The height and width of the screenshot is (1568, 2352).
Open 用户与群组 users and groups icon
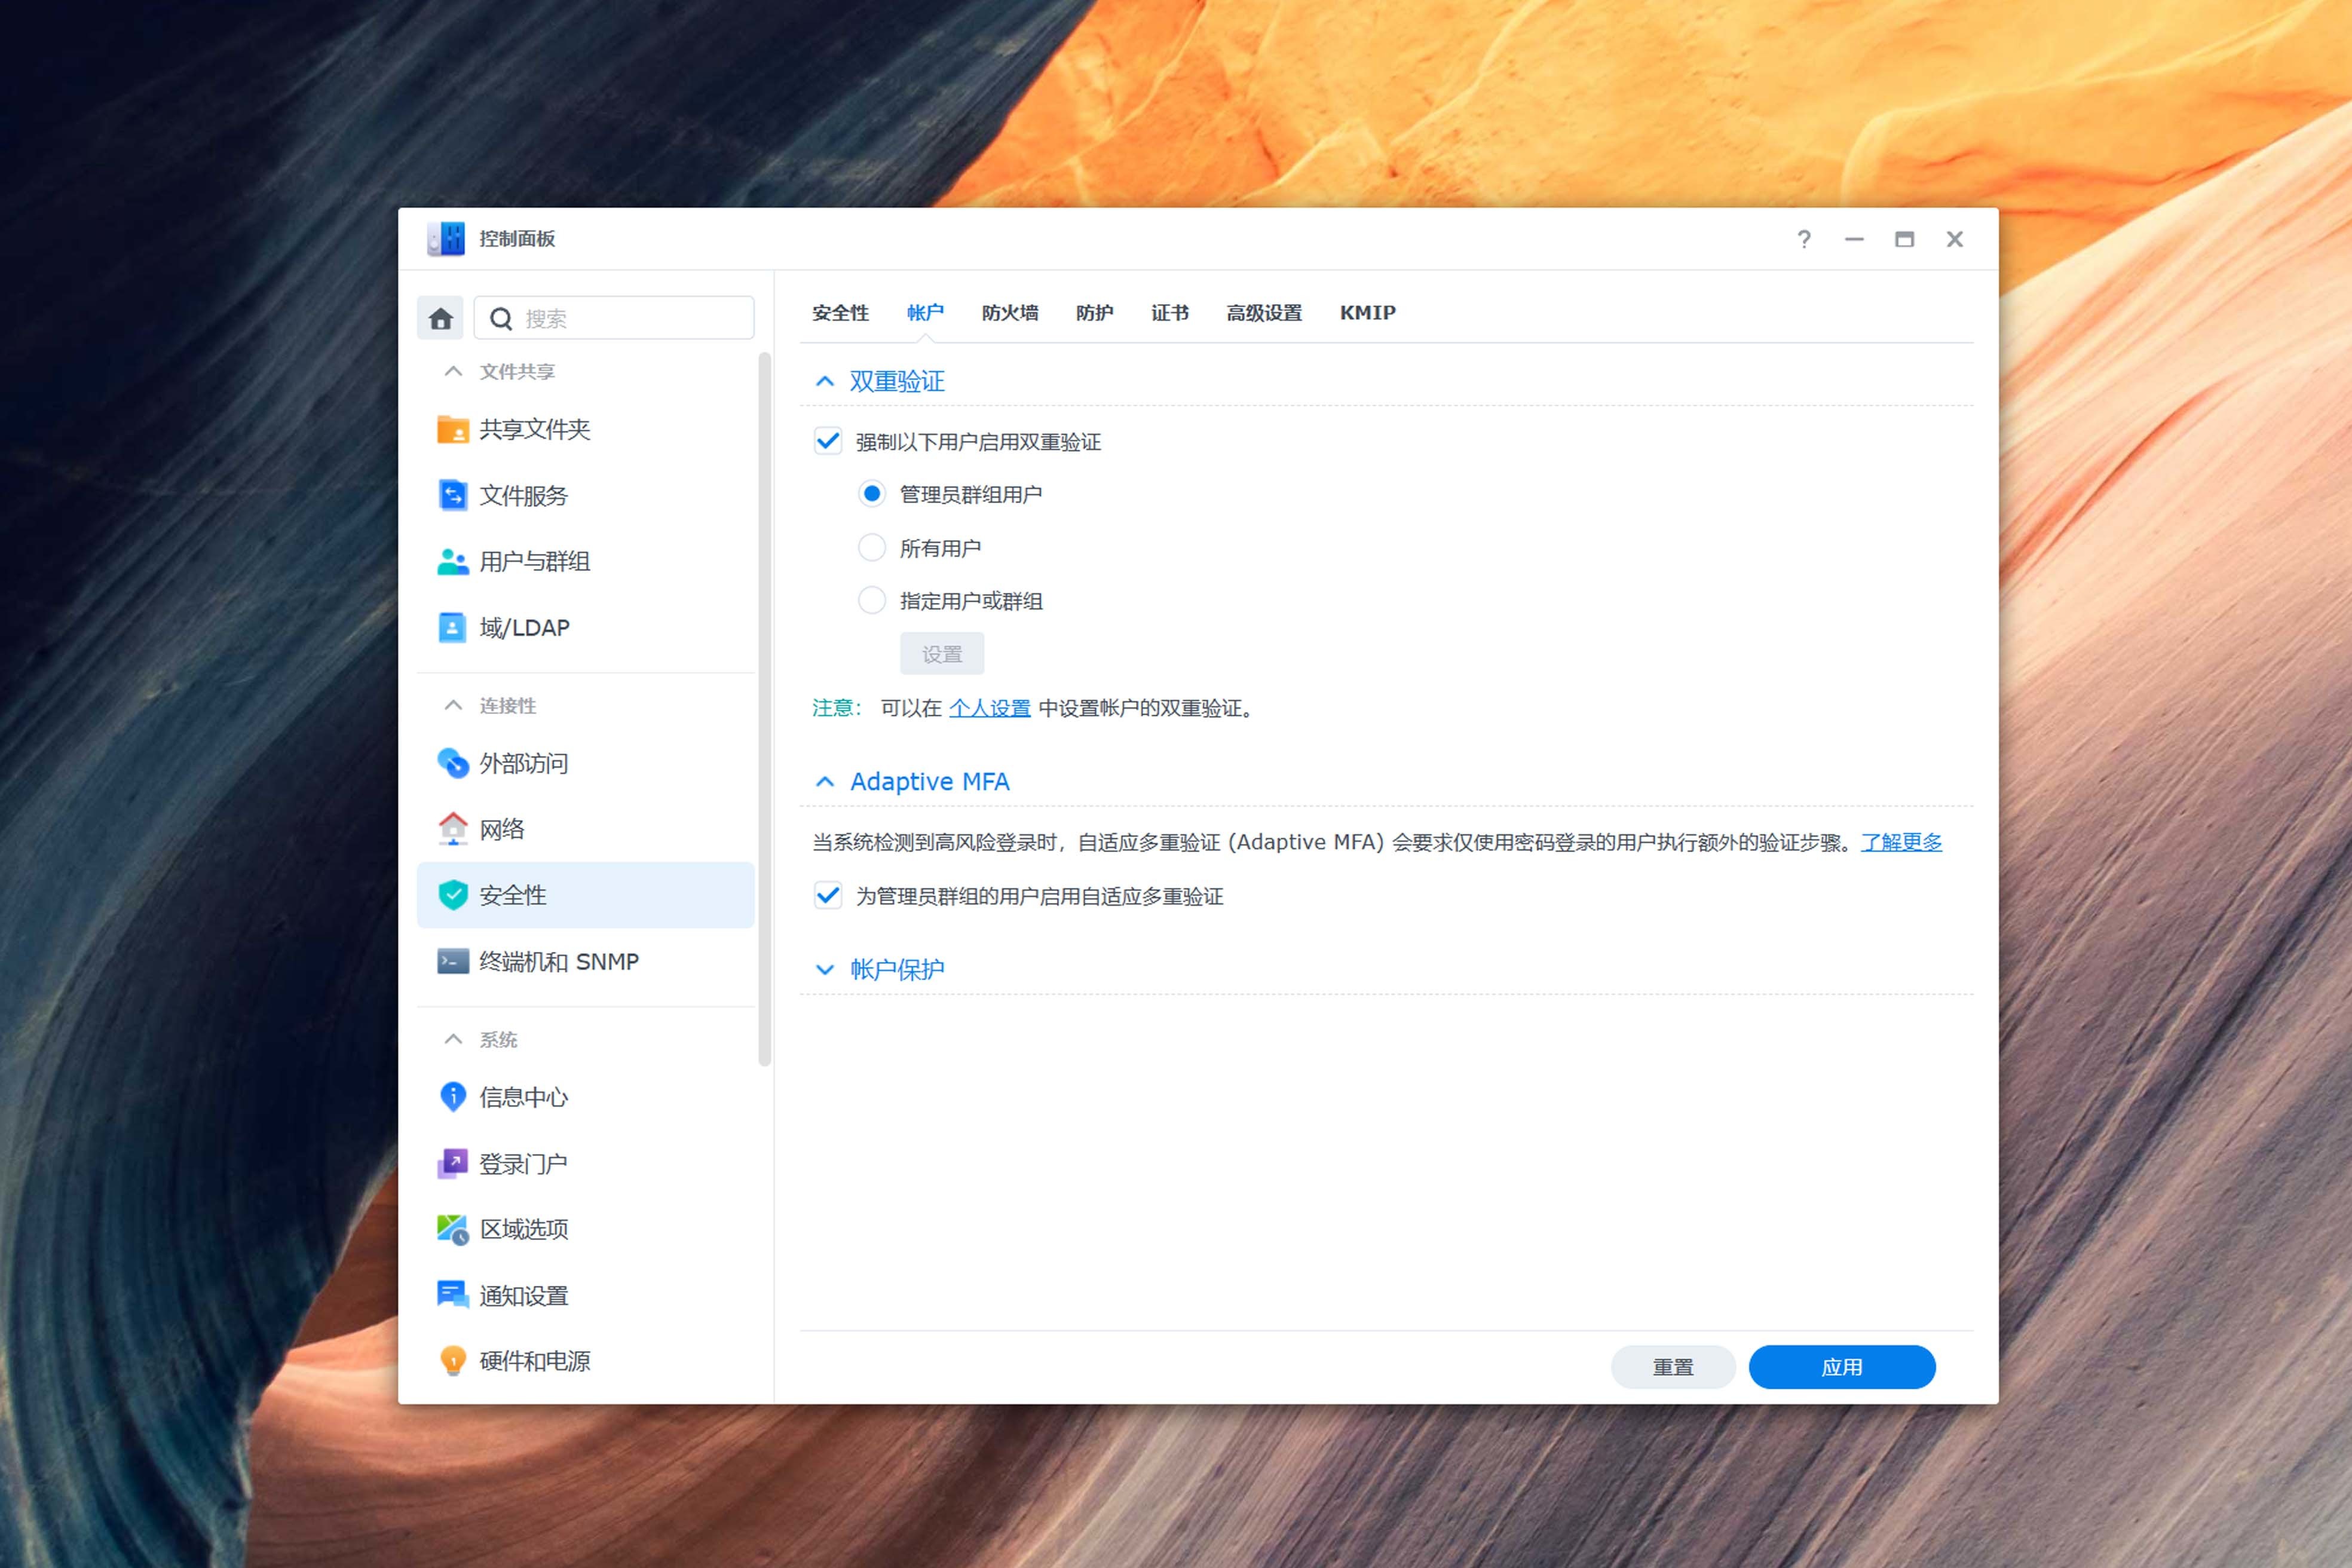pos(453,562)
